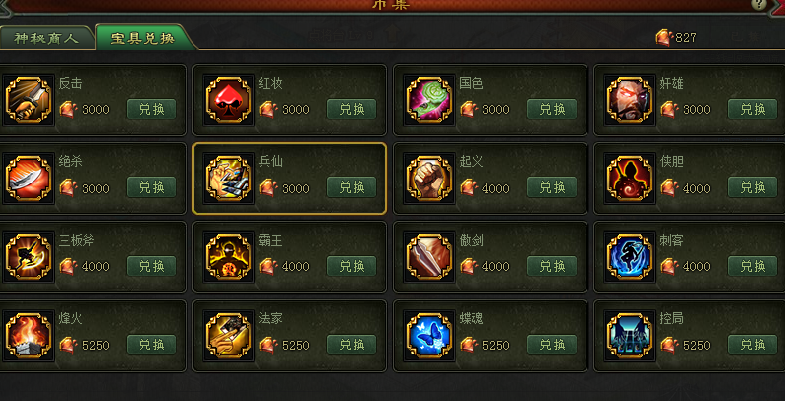This screenshot has width=785, height=401.
Task: Redeem 法家 with the 兑换 button
Action: pyautogui.click(x=351, y=344)
